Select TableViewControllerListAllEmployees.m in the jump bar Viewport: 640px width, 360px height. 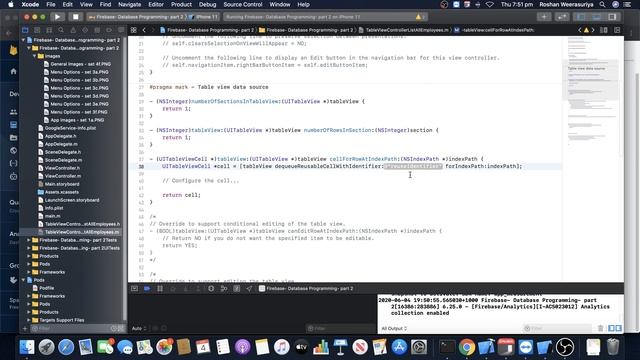(x=403, y=30)
